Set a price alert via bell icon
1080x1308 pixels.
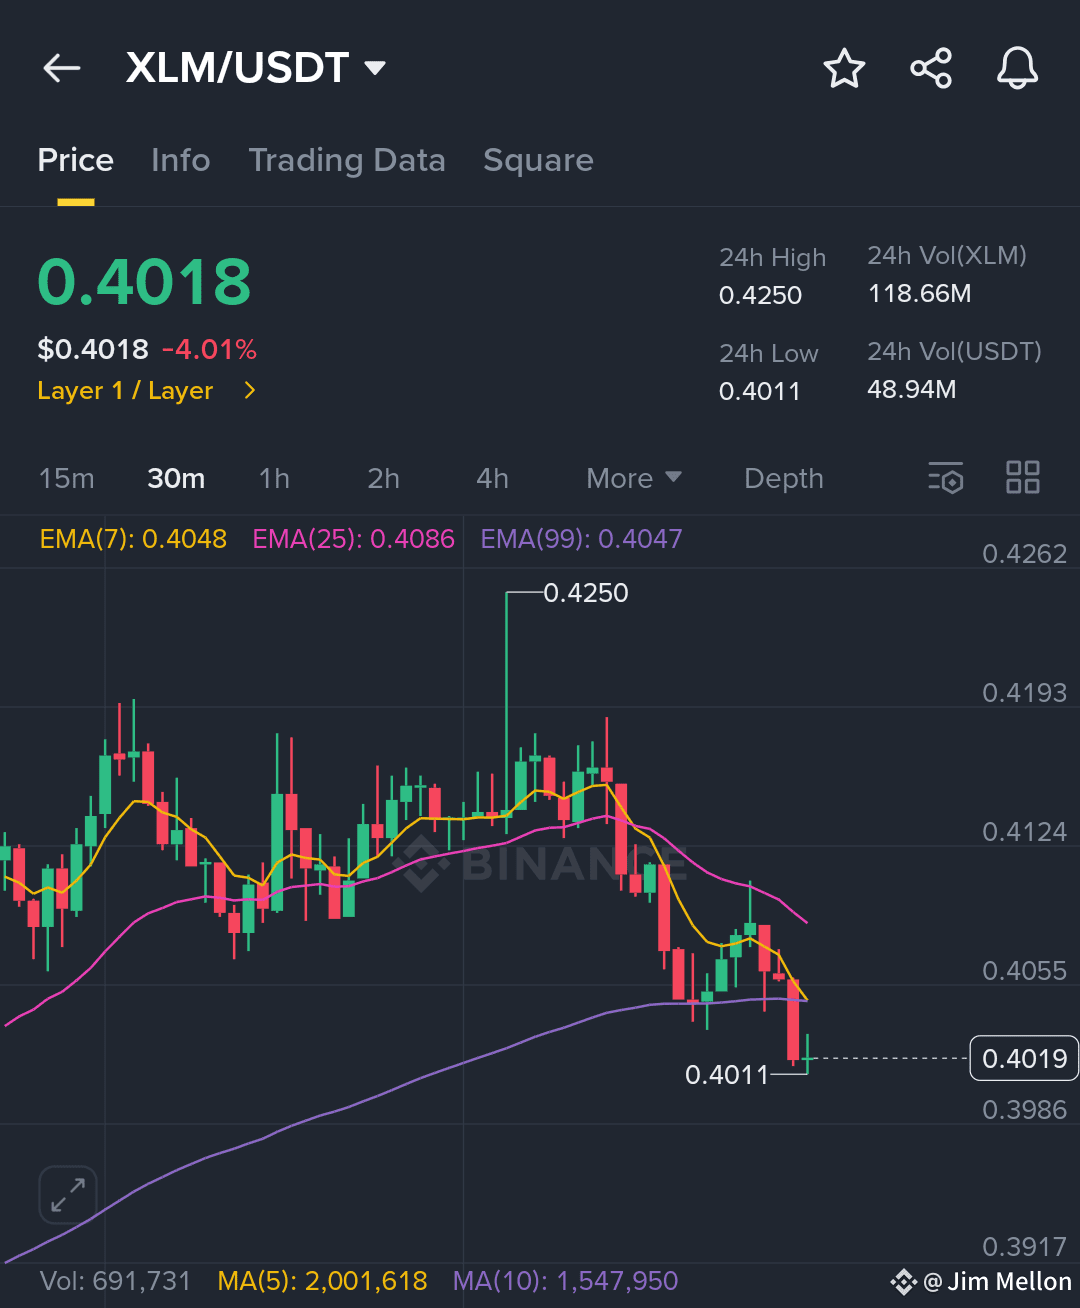(1017, 68)
